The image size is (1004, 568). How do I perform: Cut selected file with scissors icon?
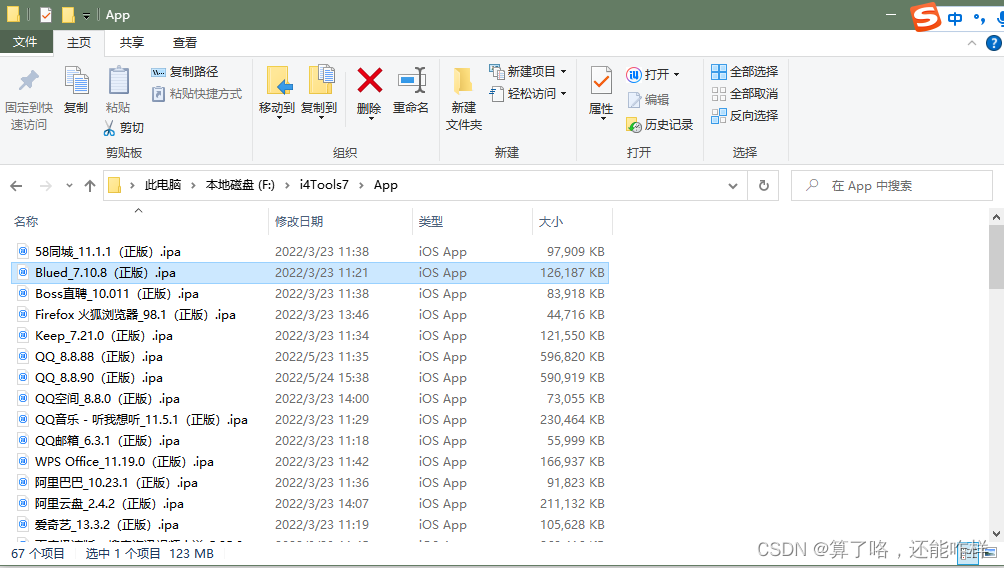click(124, 127)
